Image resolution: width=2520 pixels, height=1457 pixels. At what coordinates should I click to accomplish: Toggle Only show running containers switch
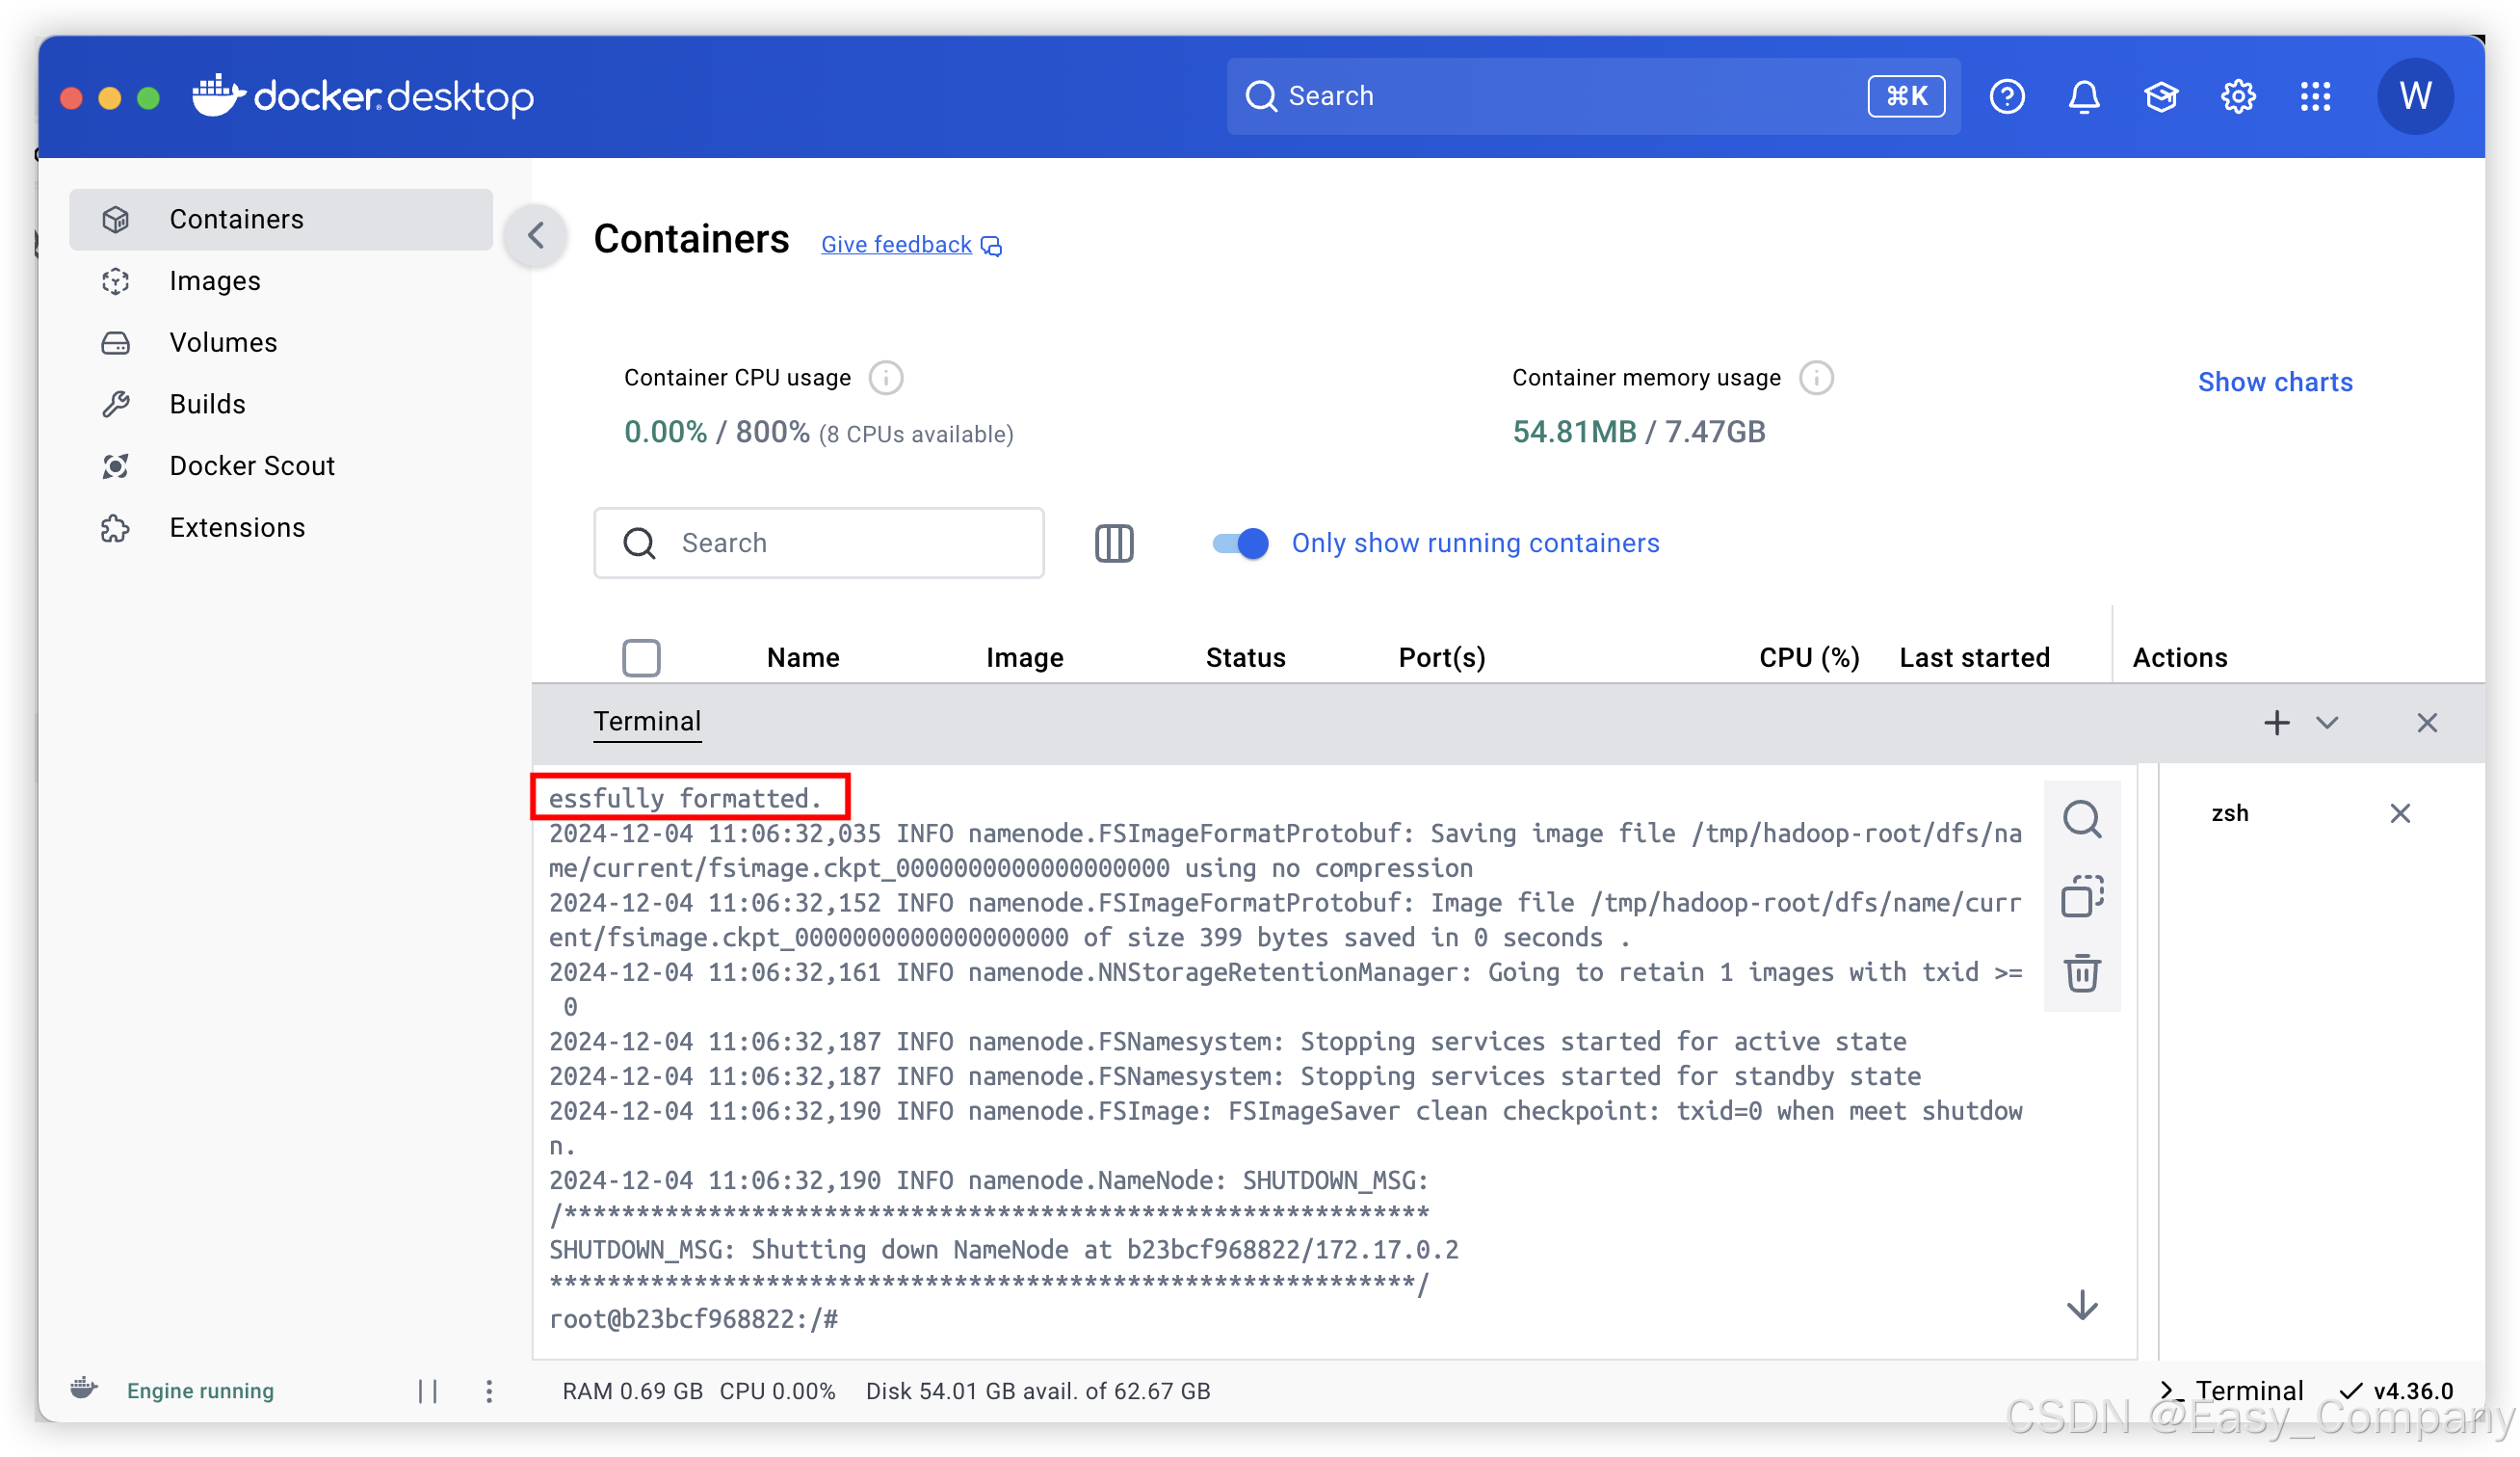[1240, 543]
